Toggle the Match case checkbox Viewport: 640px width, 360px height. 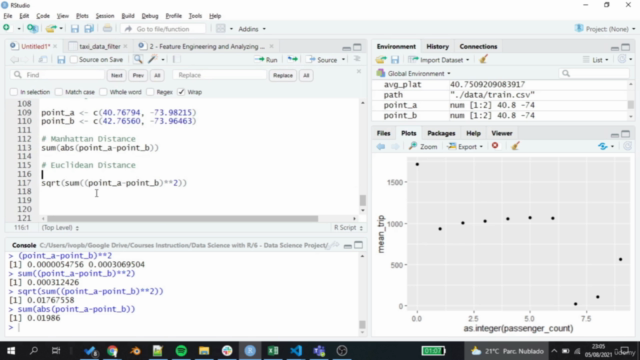59,92
